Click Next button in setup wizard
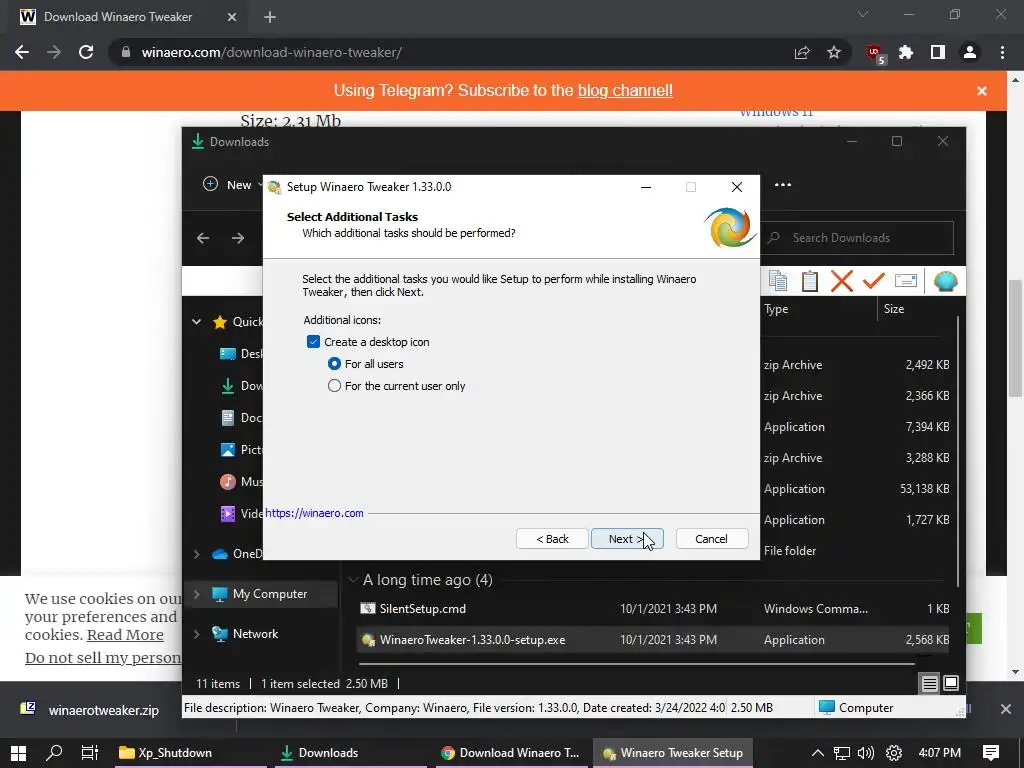The height and width of the screenshot is (768, 1024). [627, 539]
